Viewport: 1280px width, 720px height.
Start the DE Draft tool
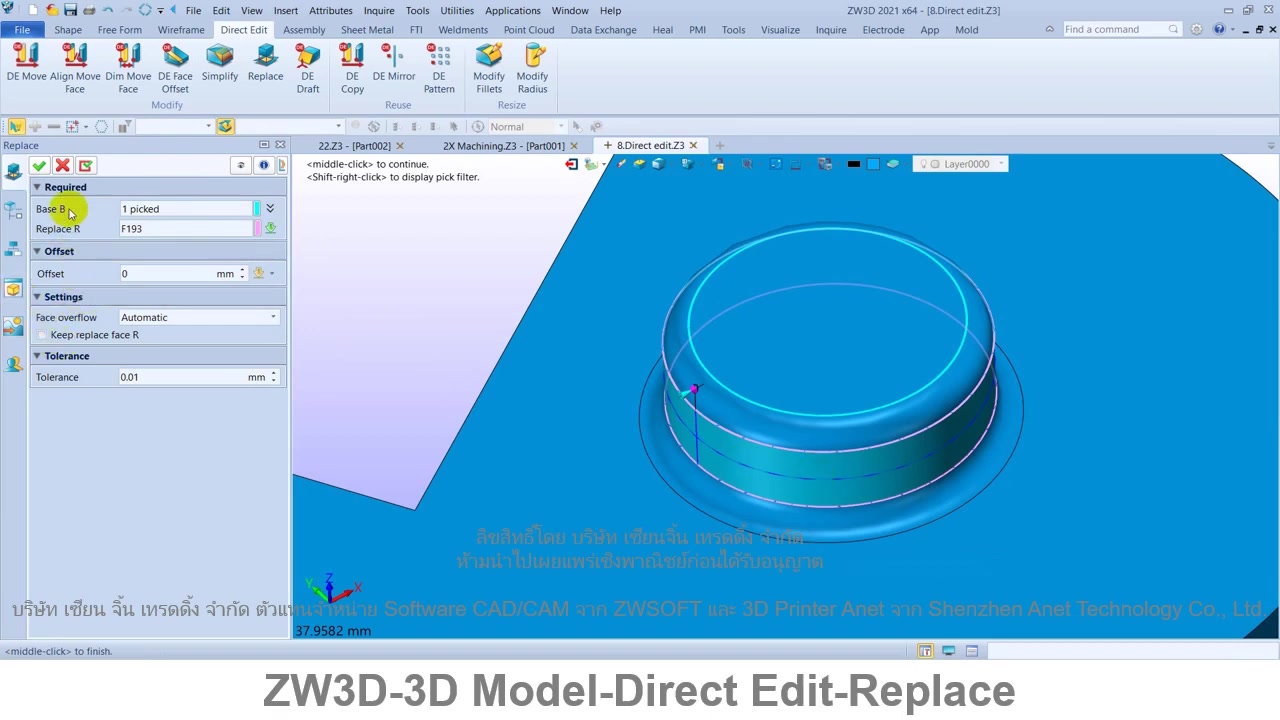(308, 69)
